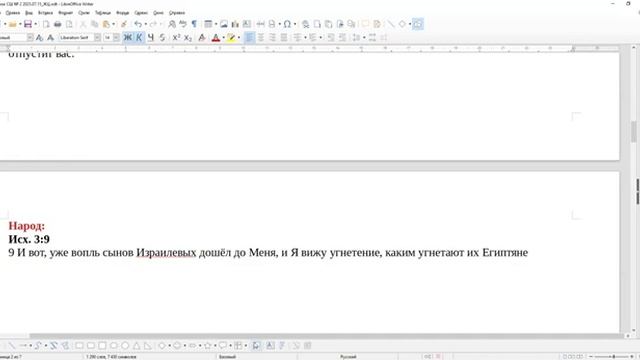Cut selection with the scissors icon
The width and height of the screenshot is (640, 360).
83,24
